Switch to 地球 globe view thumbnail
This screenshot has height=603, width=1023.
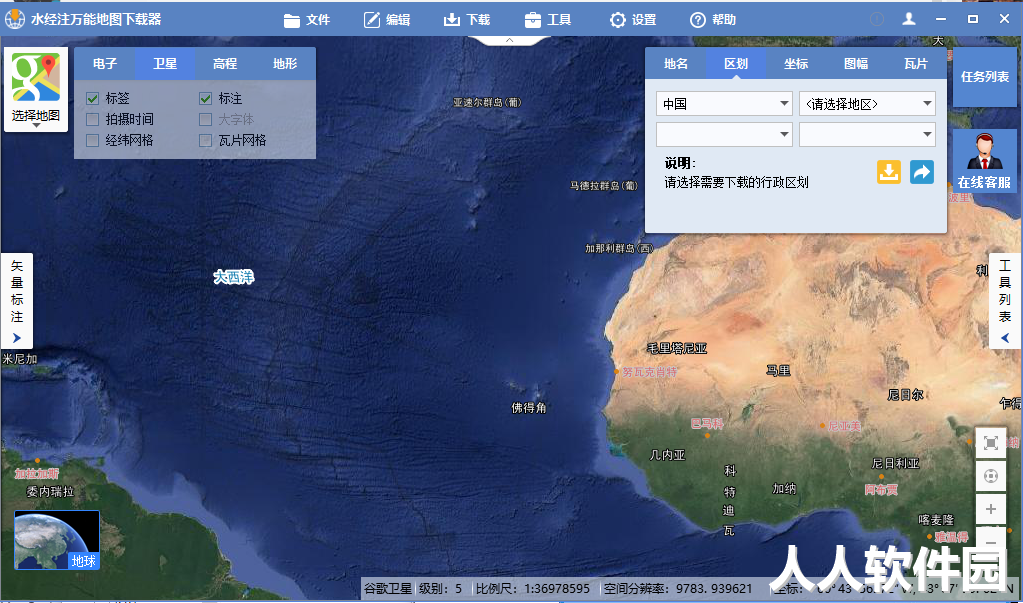point(57,540)
